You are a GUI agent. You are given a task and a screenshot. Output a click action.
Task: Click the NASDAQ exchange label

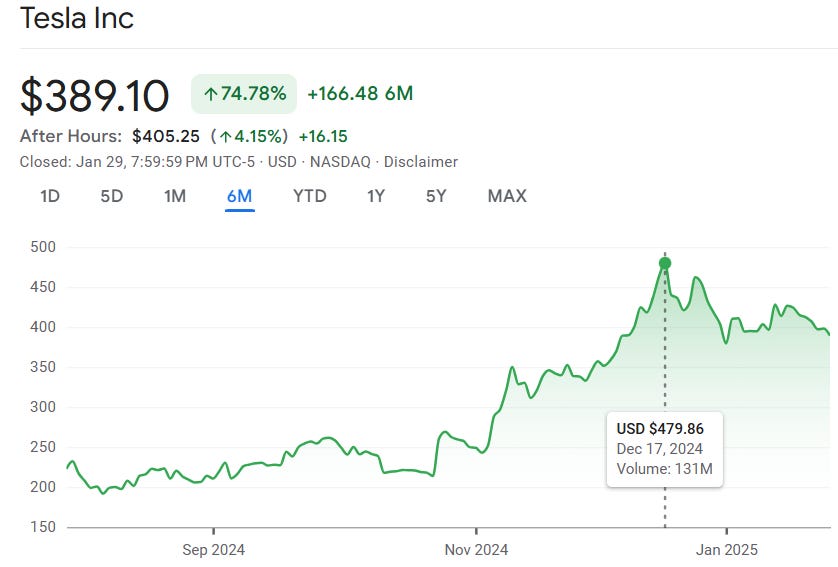340,162
